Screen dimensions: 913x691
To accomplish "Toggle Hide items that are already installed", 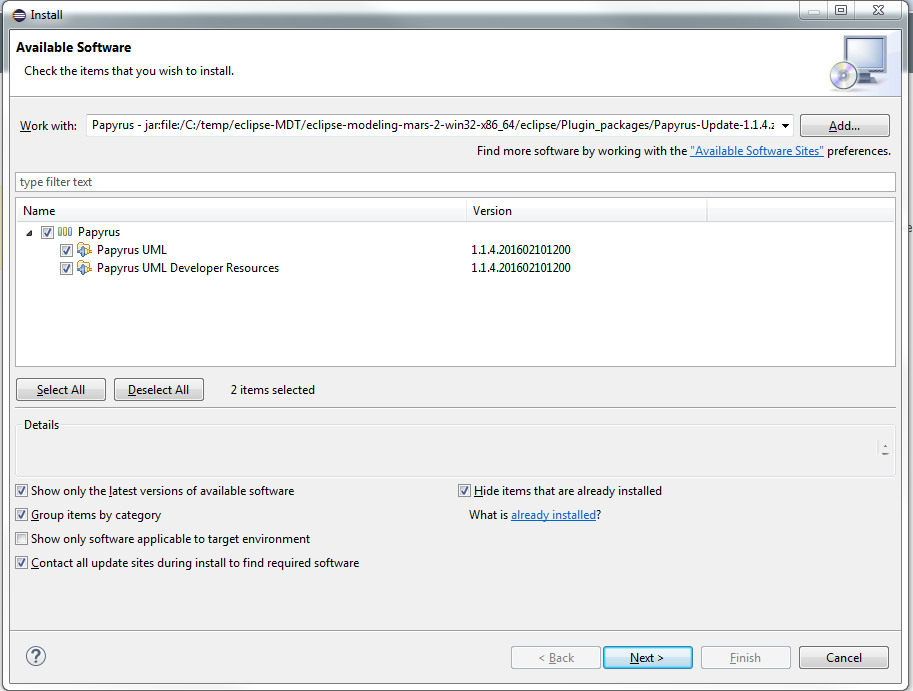I will (x=464, y=491).
